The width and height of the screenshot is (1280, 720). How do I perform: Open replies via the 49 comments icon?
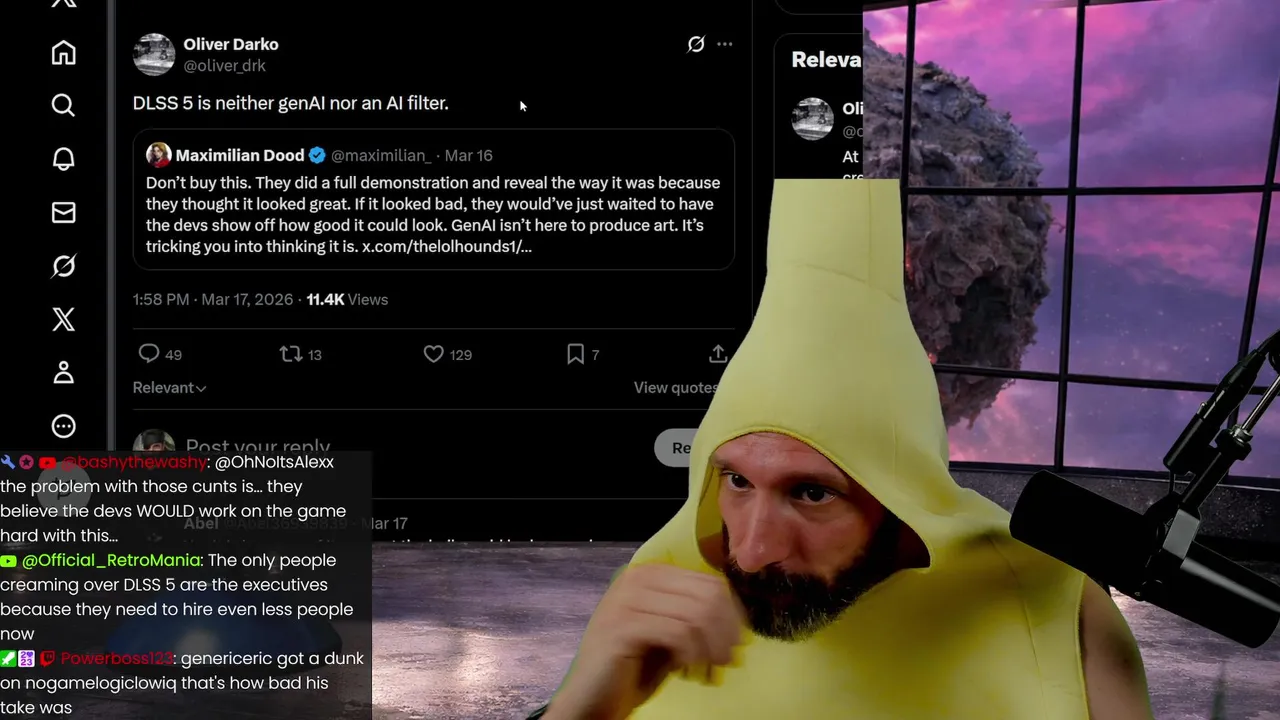pos(148,354)
